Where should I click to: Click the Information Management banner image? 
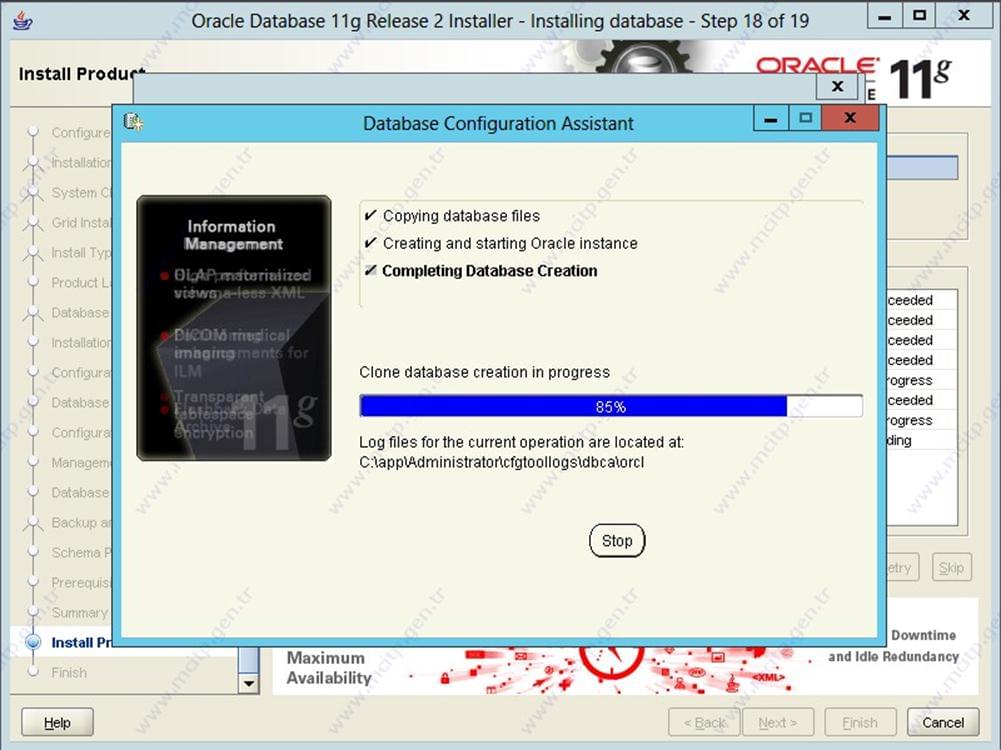coord(234,328)
